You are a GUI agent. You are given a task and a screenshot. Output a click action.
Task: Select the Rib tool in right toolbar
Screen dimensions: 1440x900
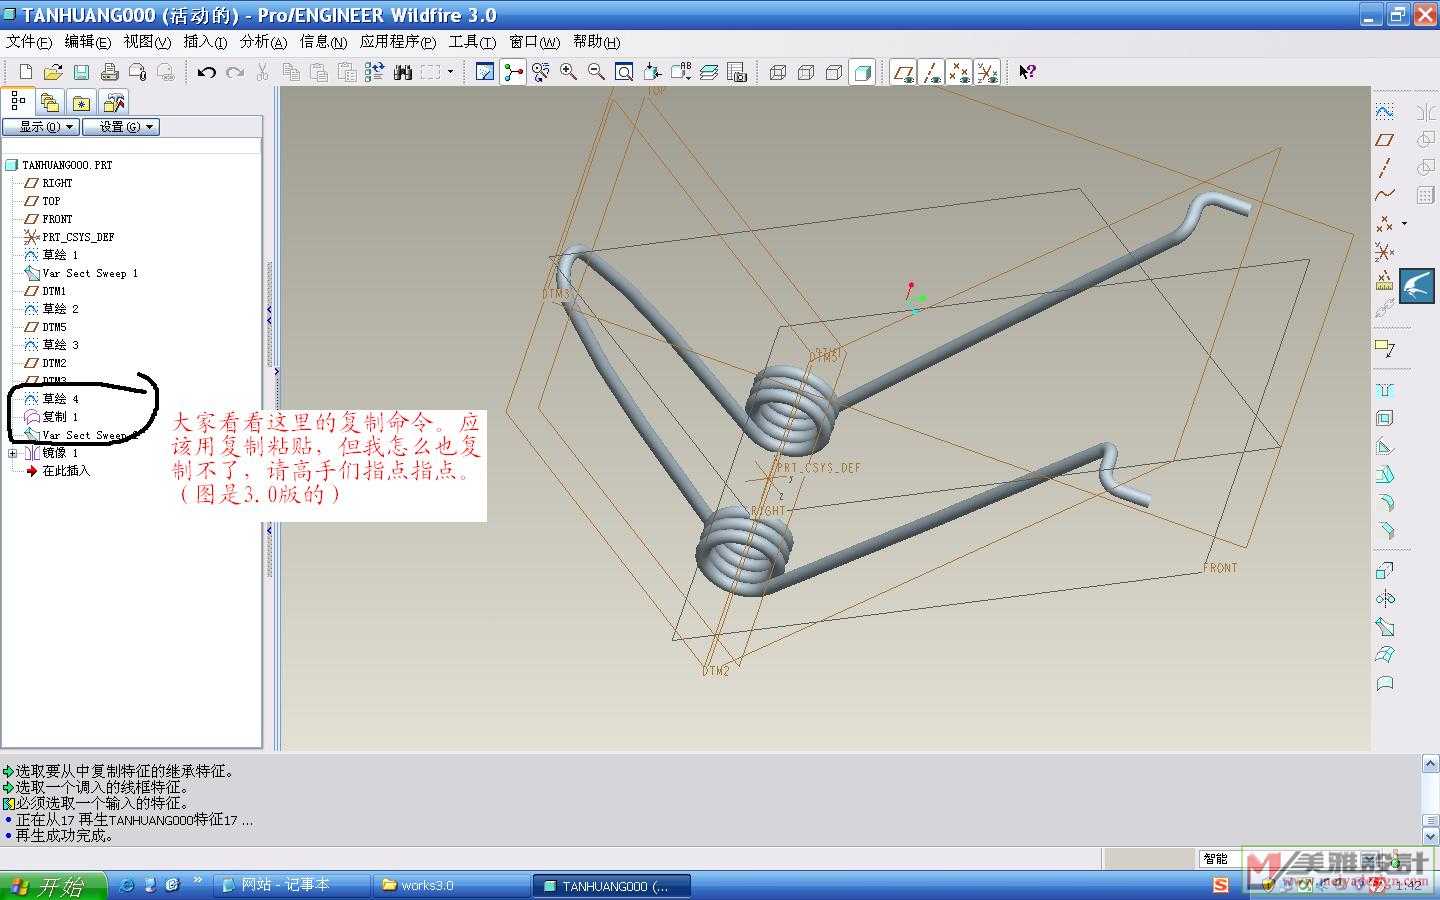[1385, 446]
